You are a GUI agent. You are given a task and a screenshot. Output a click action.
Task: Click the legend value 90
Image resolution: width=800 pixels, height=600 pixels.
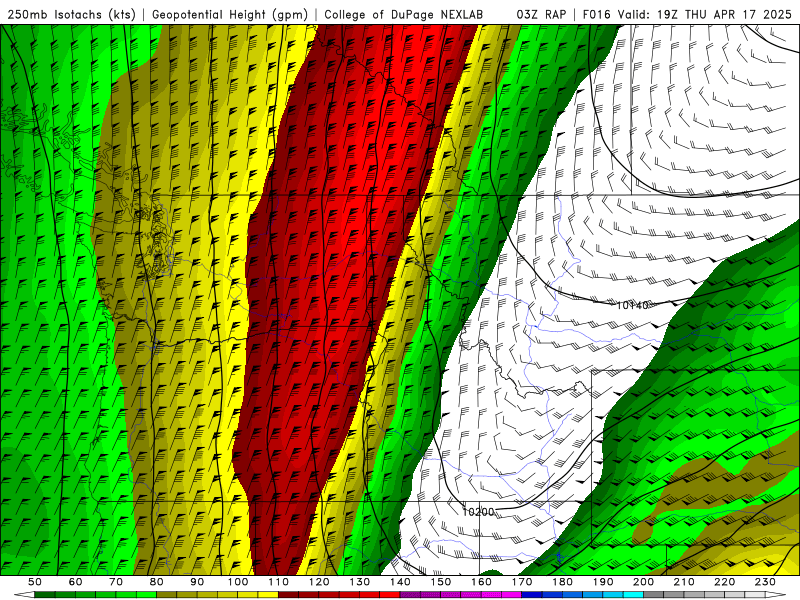(197, 582)
